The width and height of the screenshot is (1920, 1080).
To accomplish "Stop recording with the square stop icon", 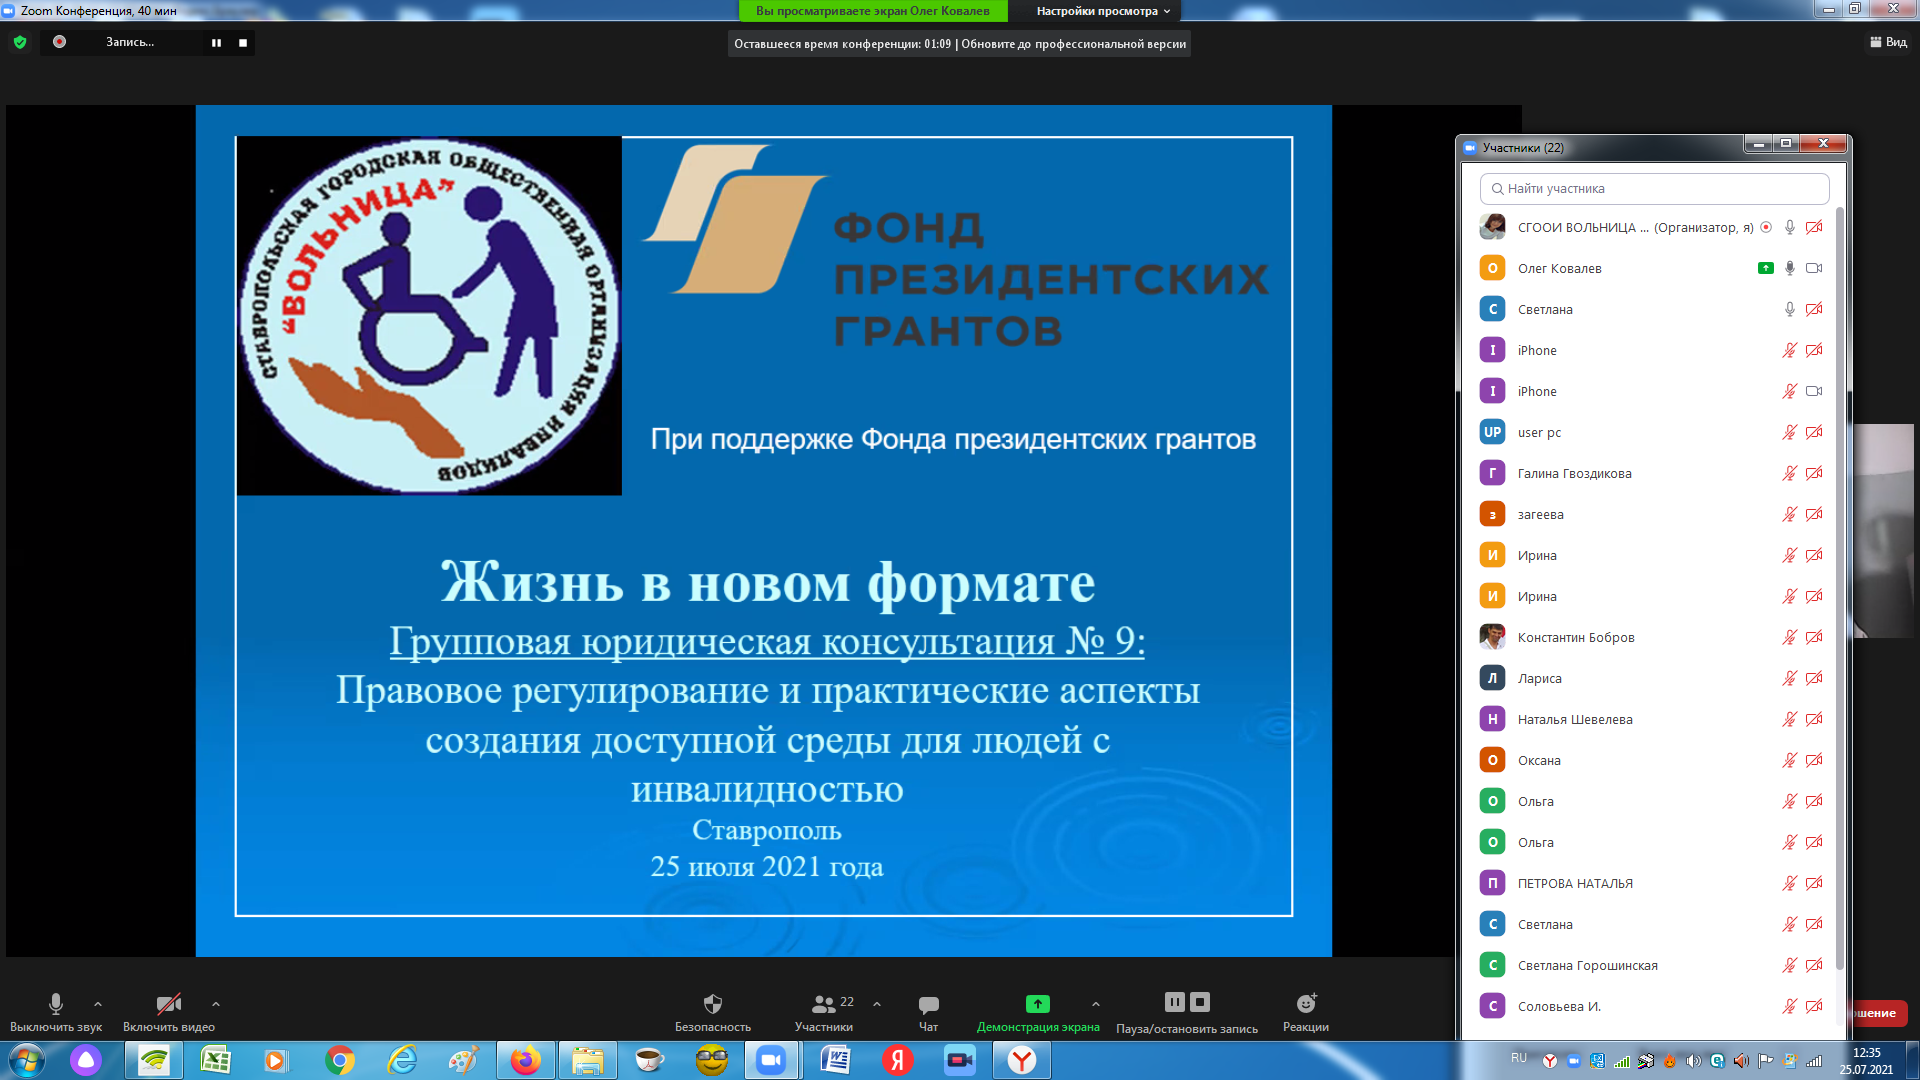I will [x=243, y=43].
